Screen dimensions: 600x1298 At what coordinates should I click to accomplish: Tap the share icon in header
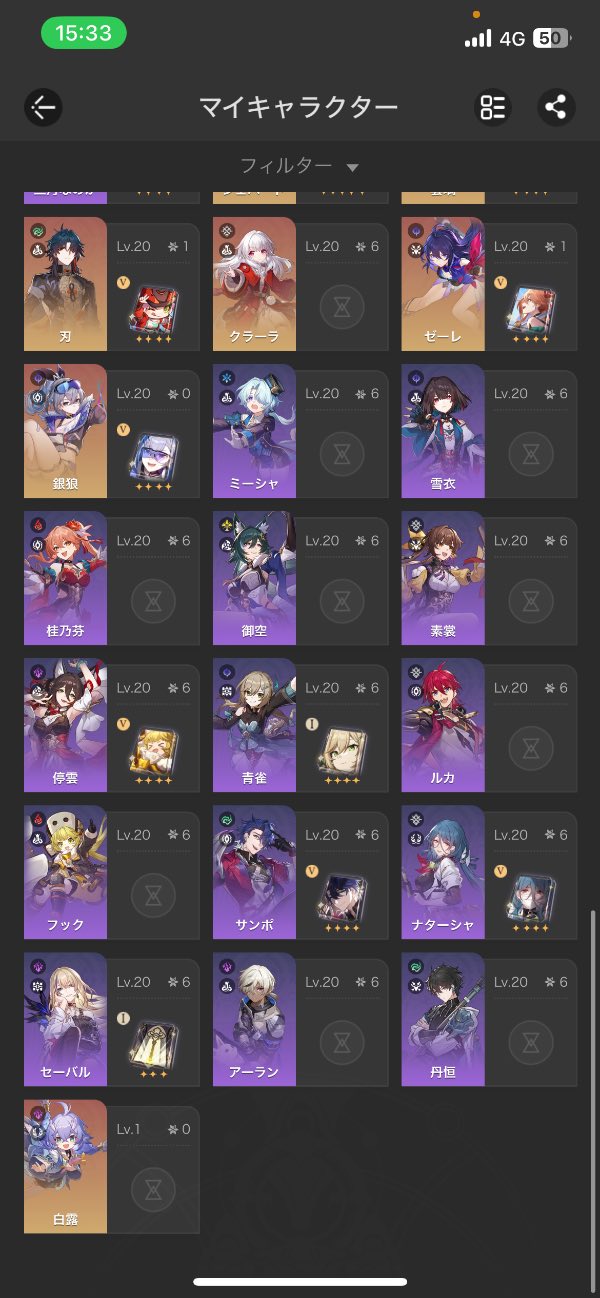[x=556, y=107]
